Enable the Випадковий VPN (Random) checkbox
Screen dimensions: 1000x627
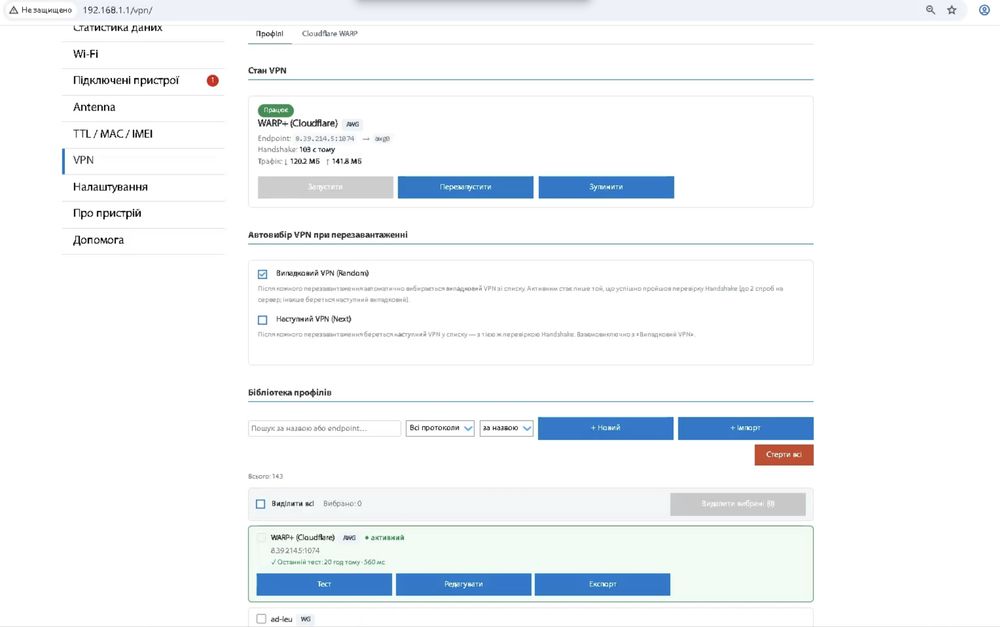262,274
